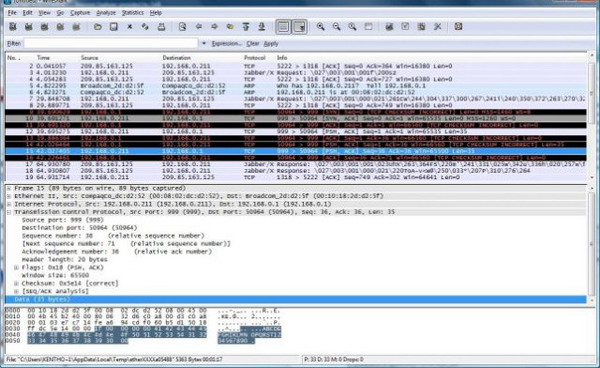This screenshot has width=600, height=368.
Task: Click the Source port: 999 field
Action: point(63,220)
